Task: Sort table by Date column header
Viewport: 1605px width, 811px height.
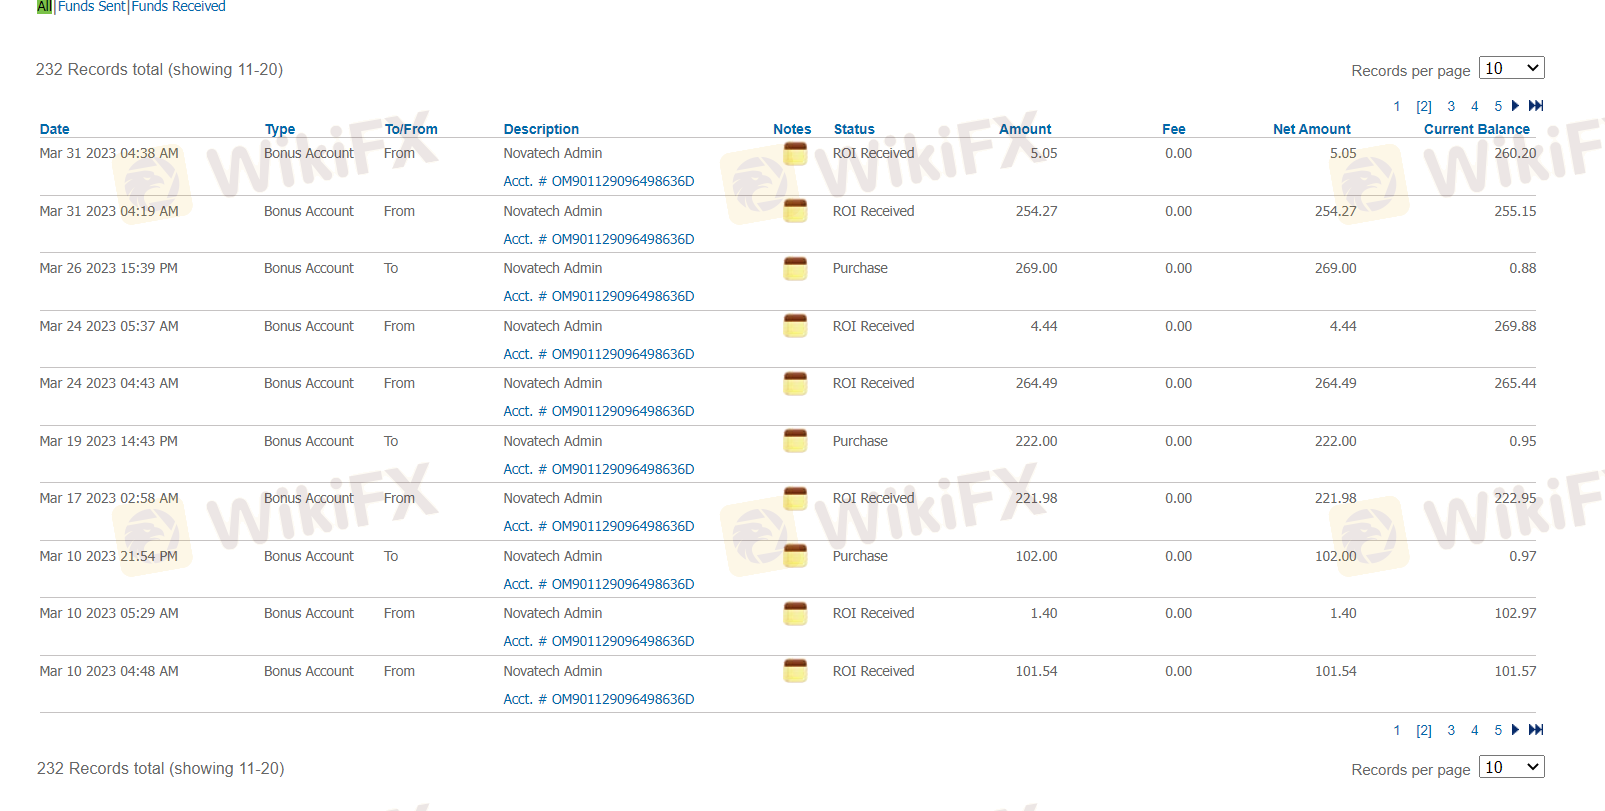Action: [x=55, y=129]
